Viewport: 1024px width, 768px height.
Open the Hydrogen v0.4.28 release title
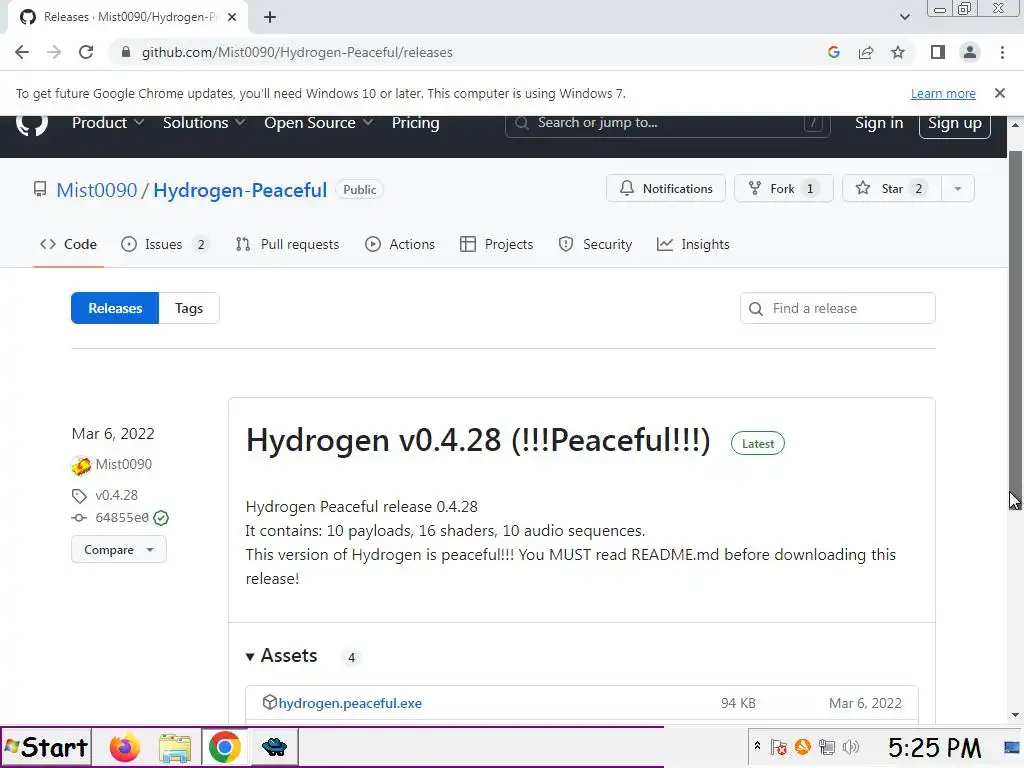tap(477, 440)
